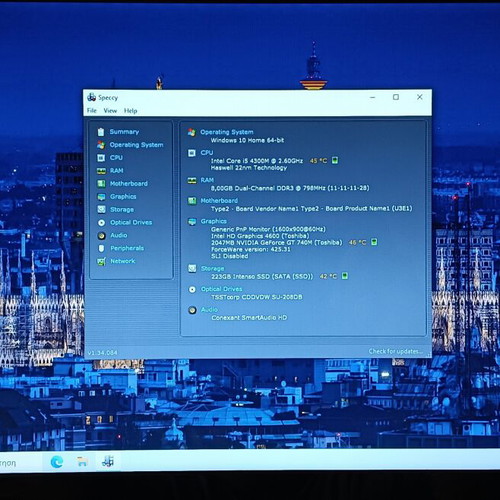
Task: Select the Audio speaker icon in sidebar
Action: click(x=102, y=236)
